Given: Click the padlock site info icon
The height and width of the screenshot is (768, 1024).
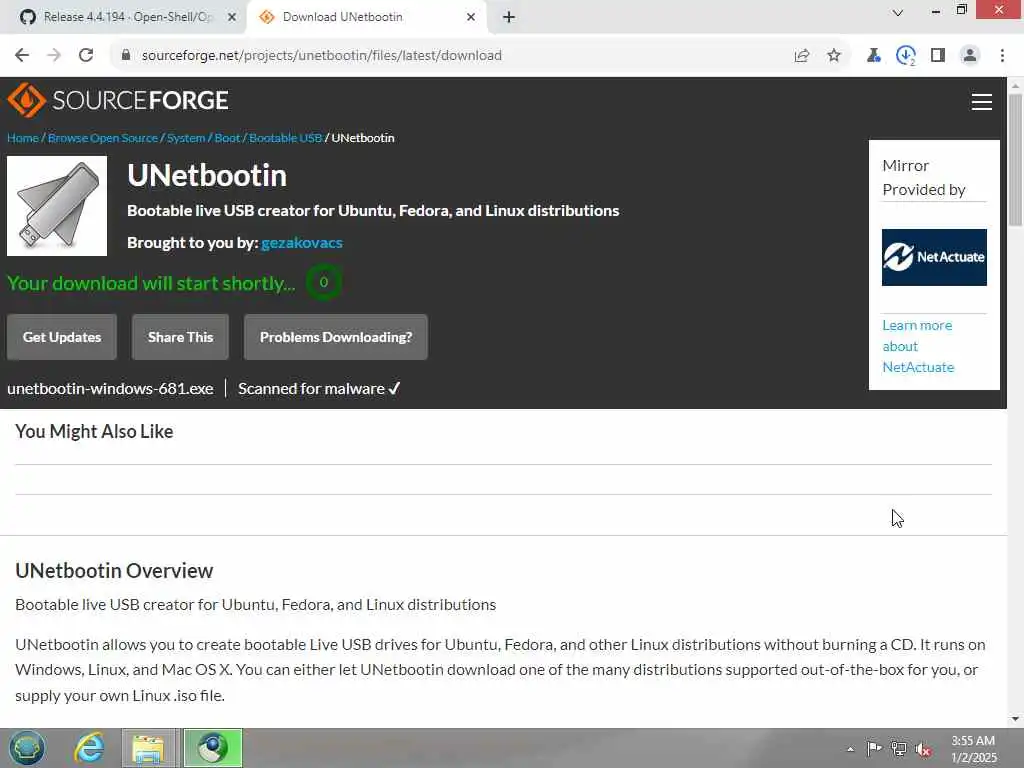Looking at the screenshot, I should point(125,56).
